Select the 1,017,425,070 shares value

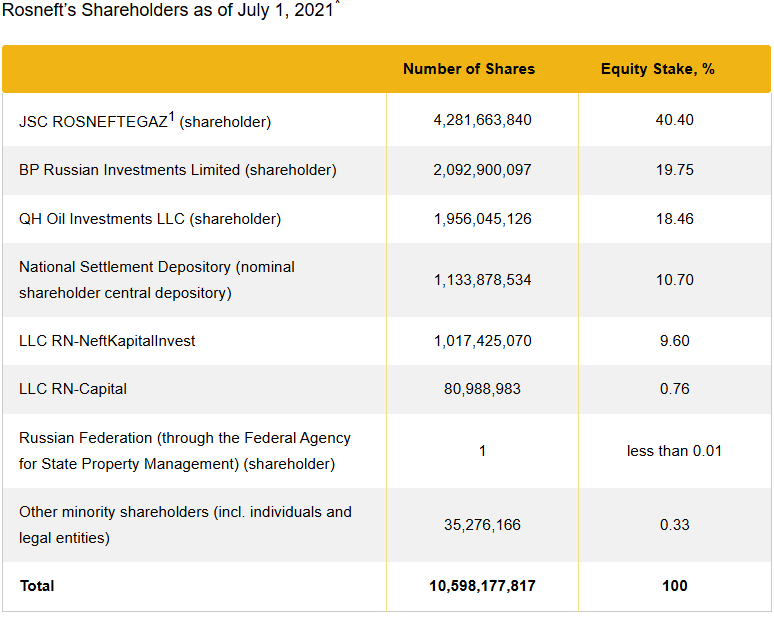(x=482, y=341)
